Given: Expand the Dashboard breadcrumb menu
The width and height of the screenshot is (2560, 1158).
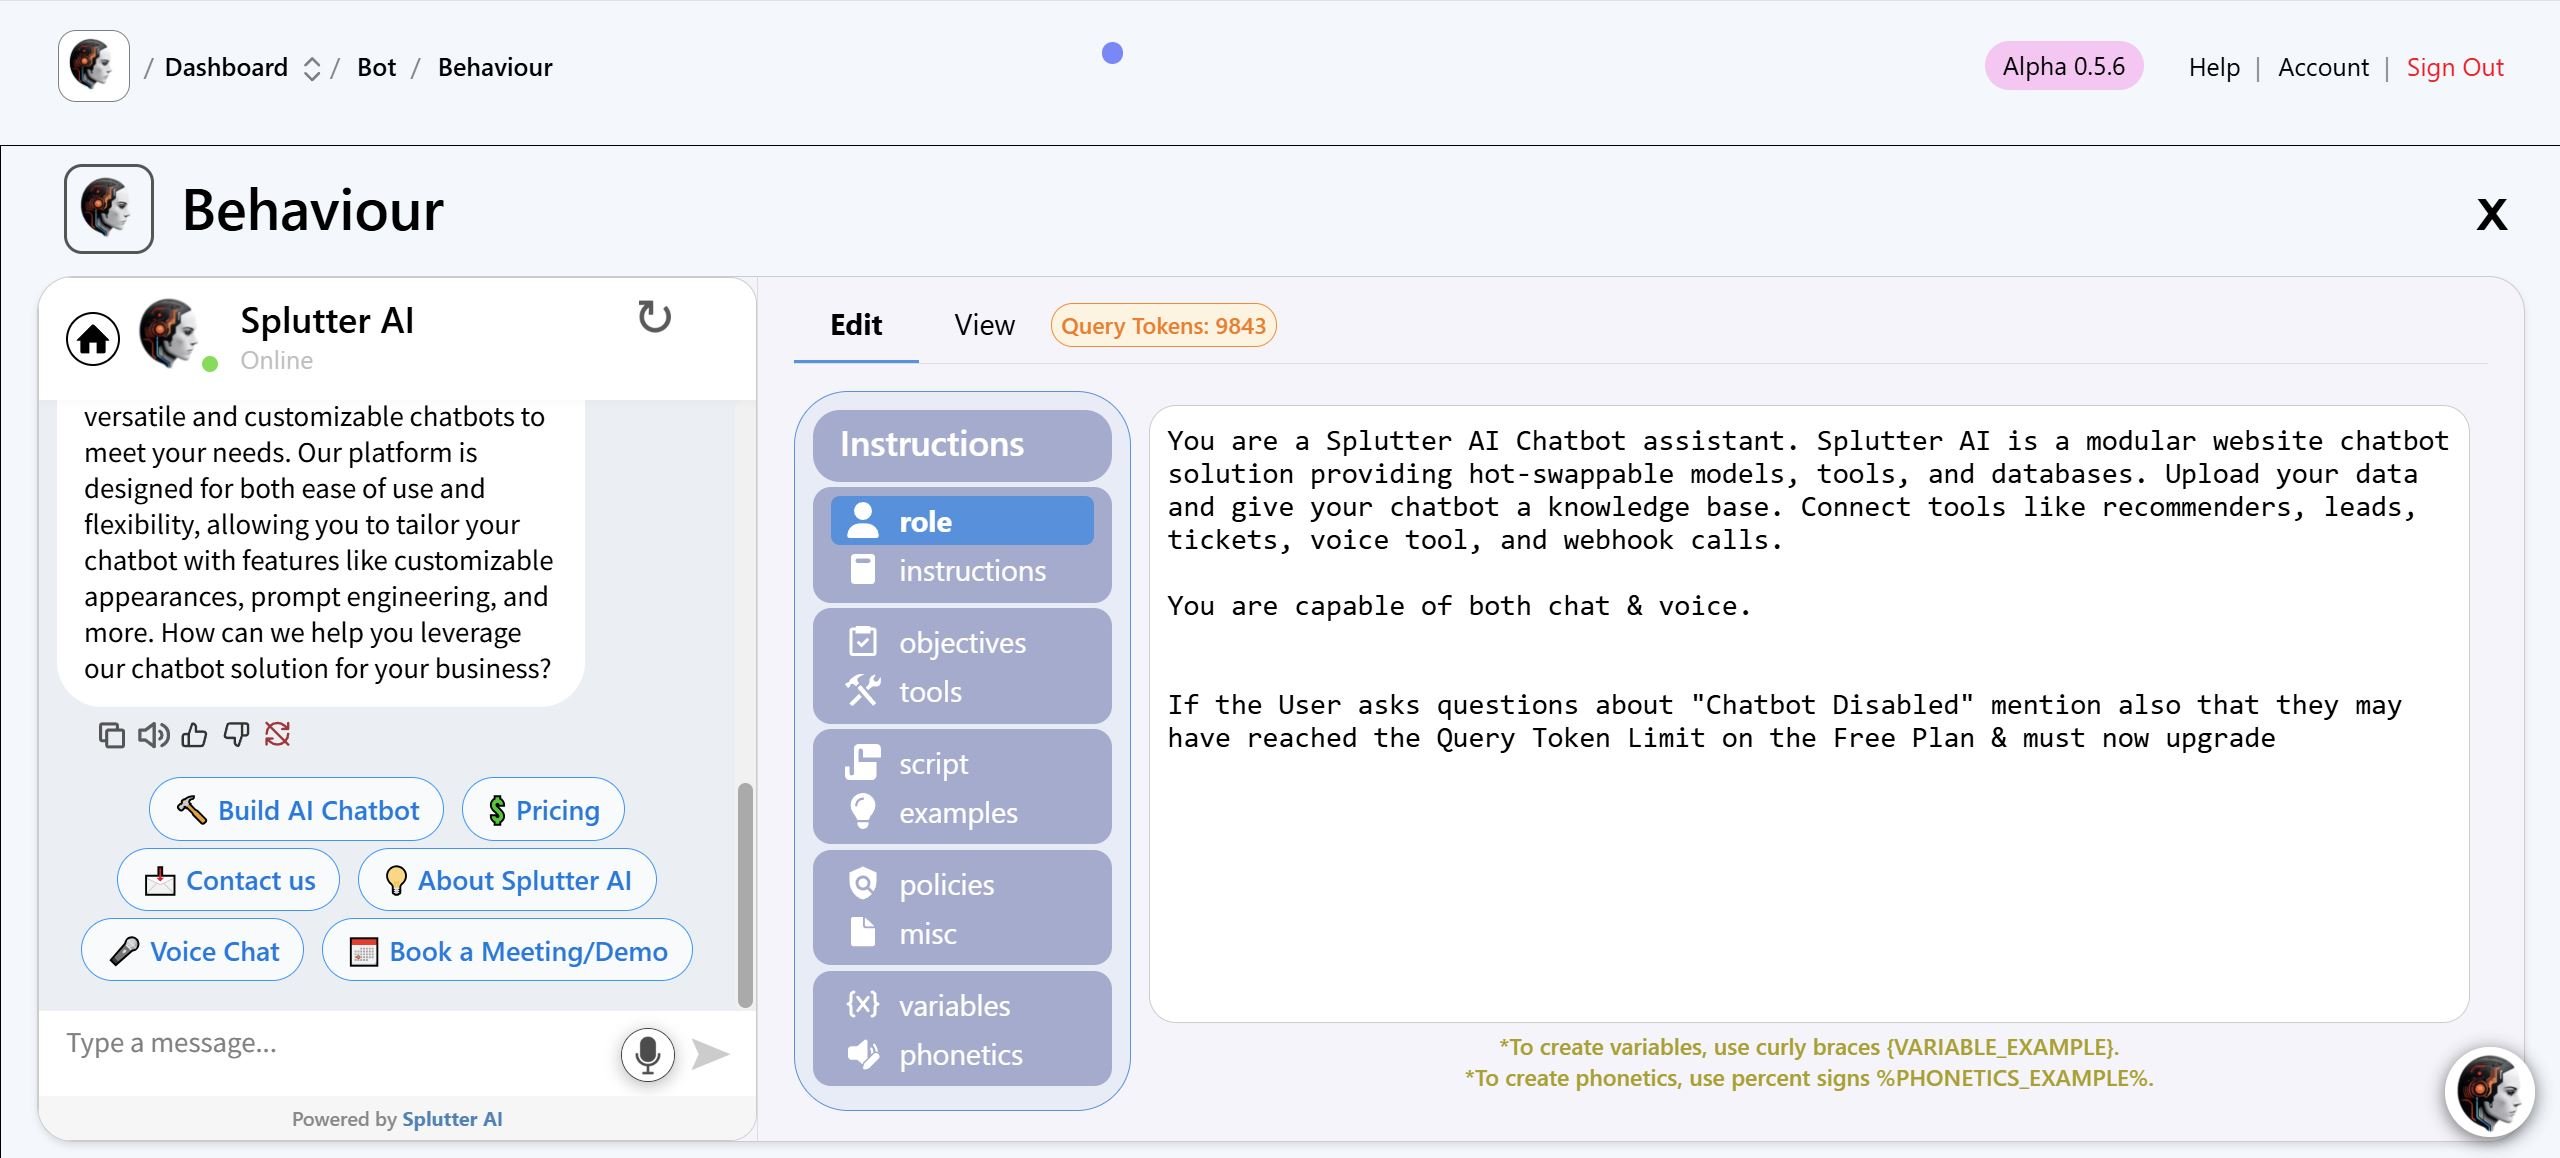Looking at the screenshot, I should 317,67.
